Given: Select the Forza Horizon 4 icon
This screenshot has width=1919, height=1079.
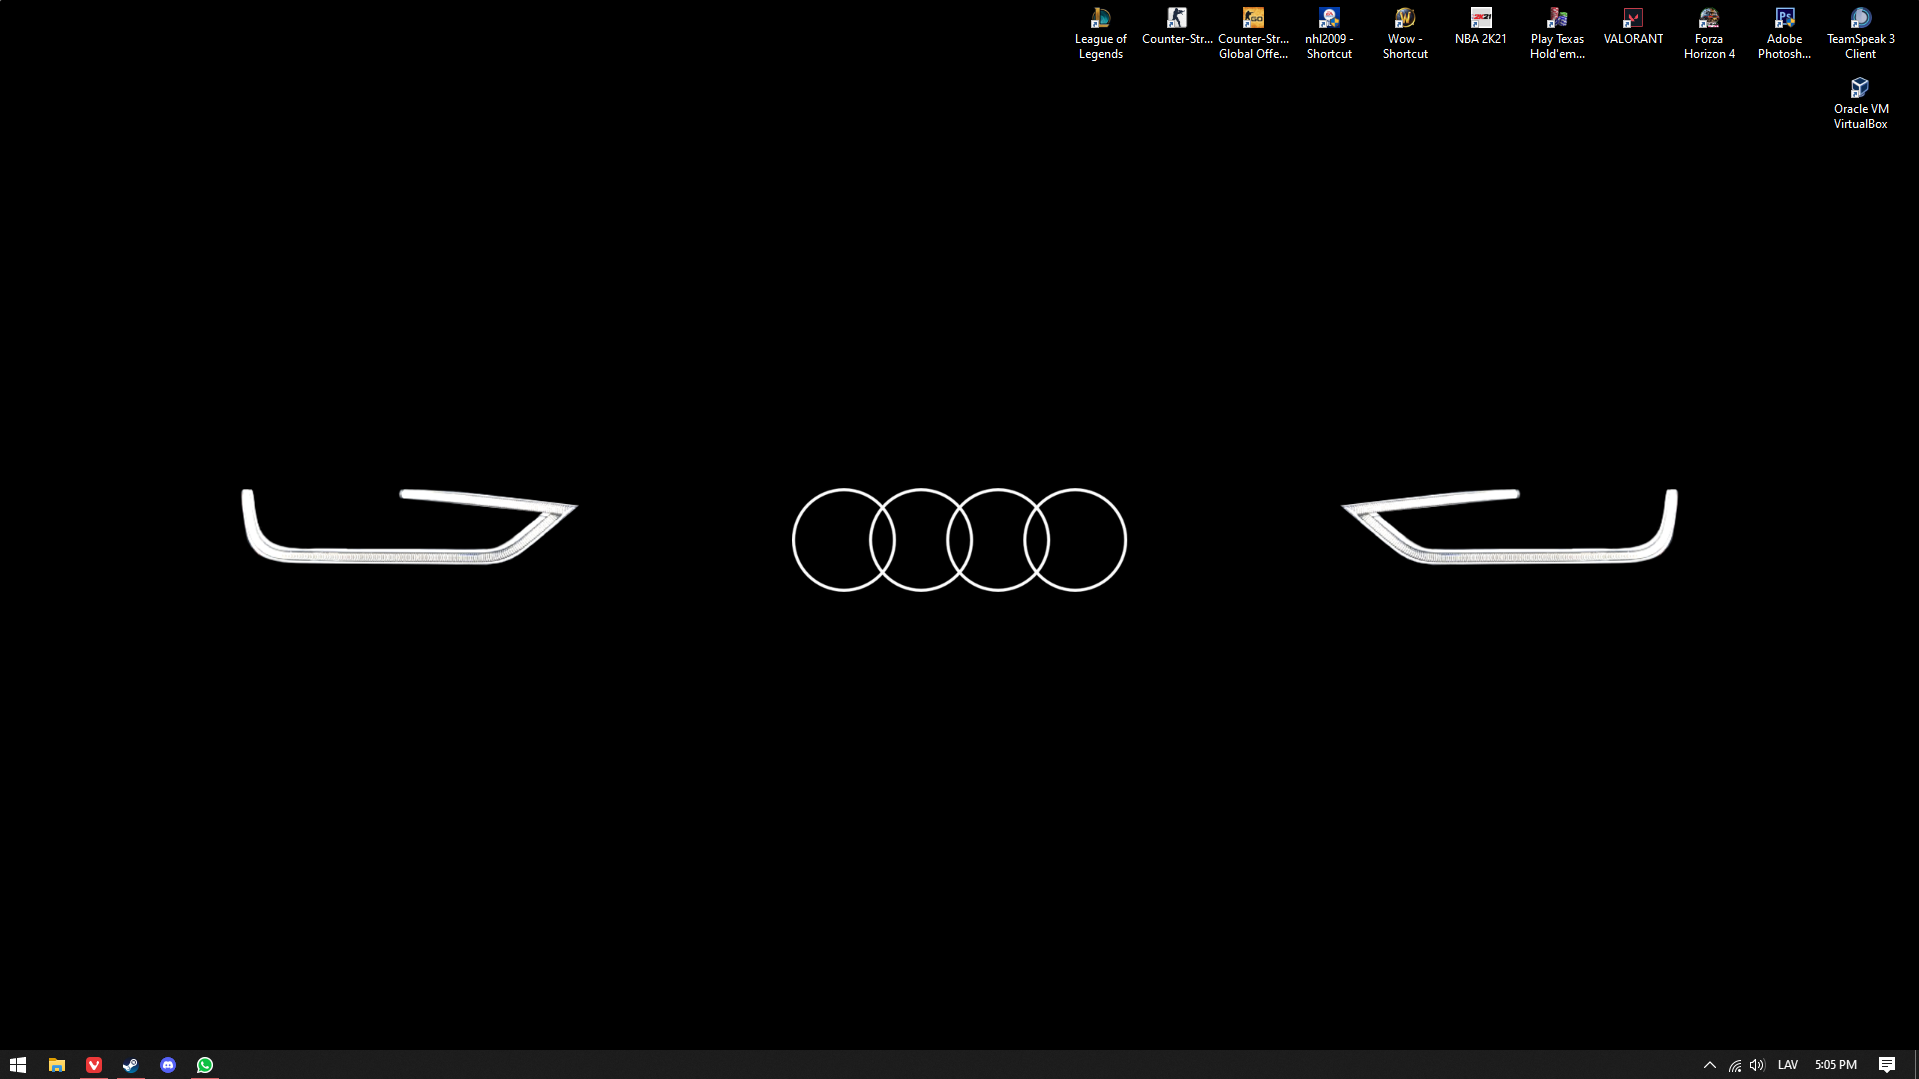Looking at the screenshot, I should 1709,33.
